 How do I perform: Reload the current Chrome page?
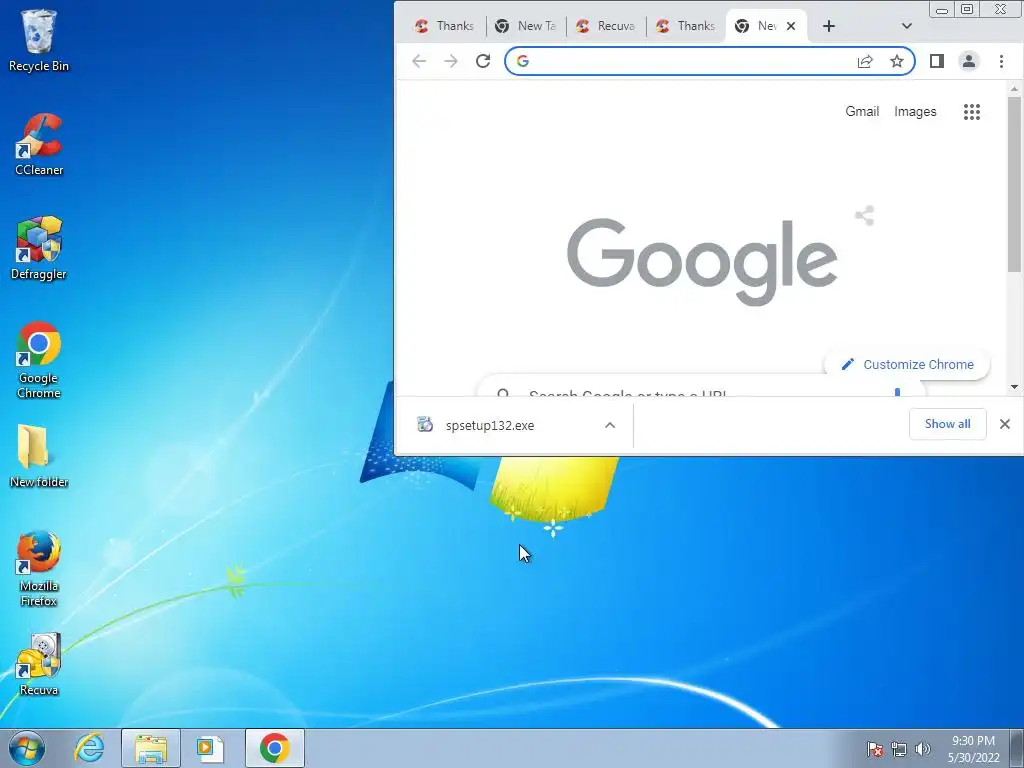point(483,61)
